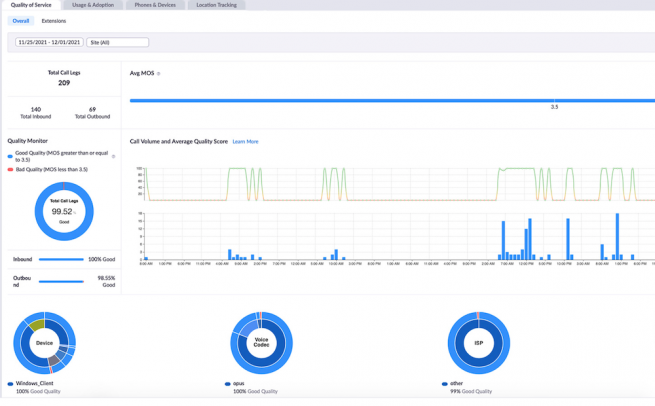
Task: Click the Good Quality blue legend marker
Action: [x=10, y=156]
